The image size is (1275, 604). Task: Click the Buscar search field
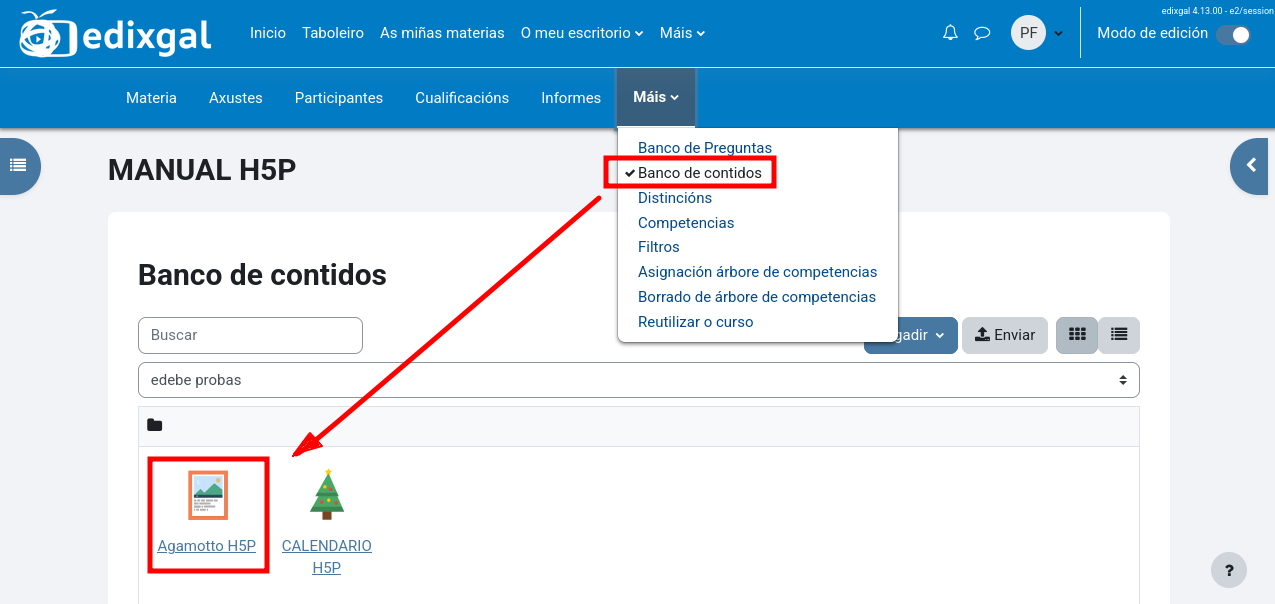pos(250,335)
